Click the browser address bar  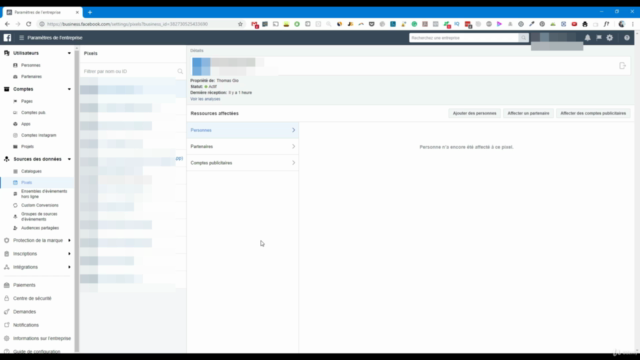point(139,24)
